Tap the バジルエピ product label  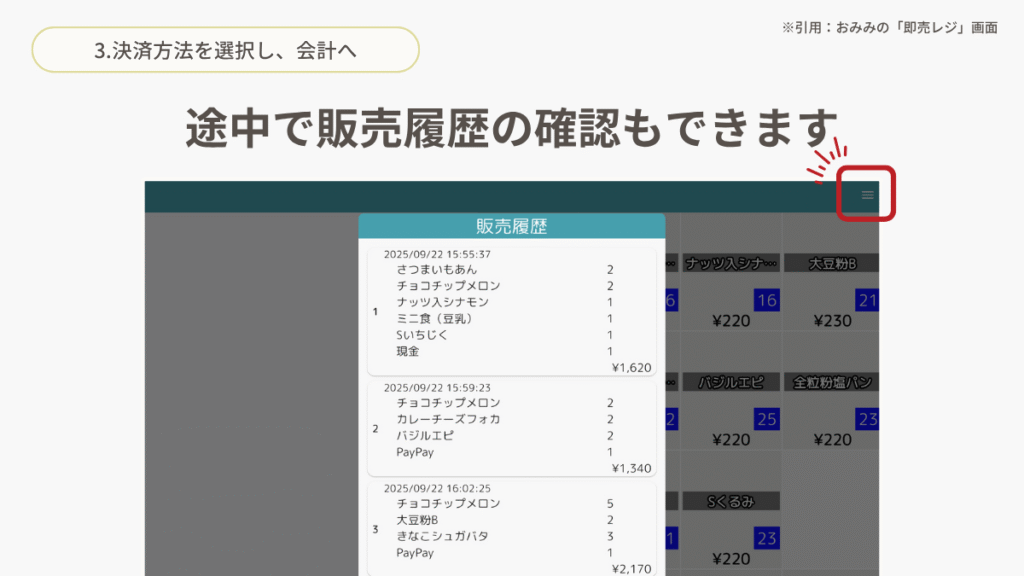pyautogui.click(x=731, y=382)
